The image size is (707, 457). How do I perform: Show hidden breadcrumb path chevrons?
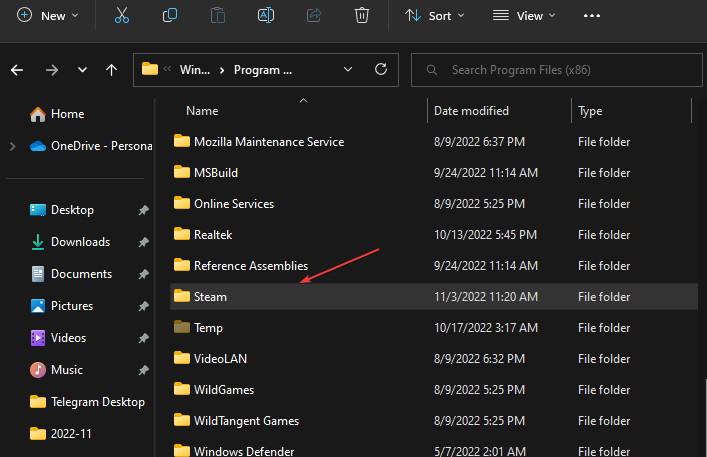coord(167,69)
